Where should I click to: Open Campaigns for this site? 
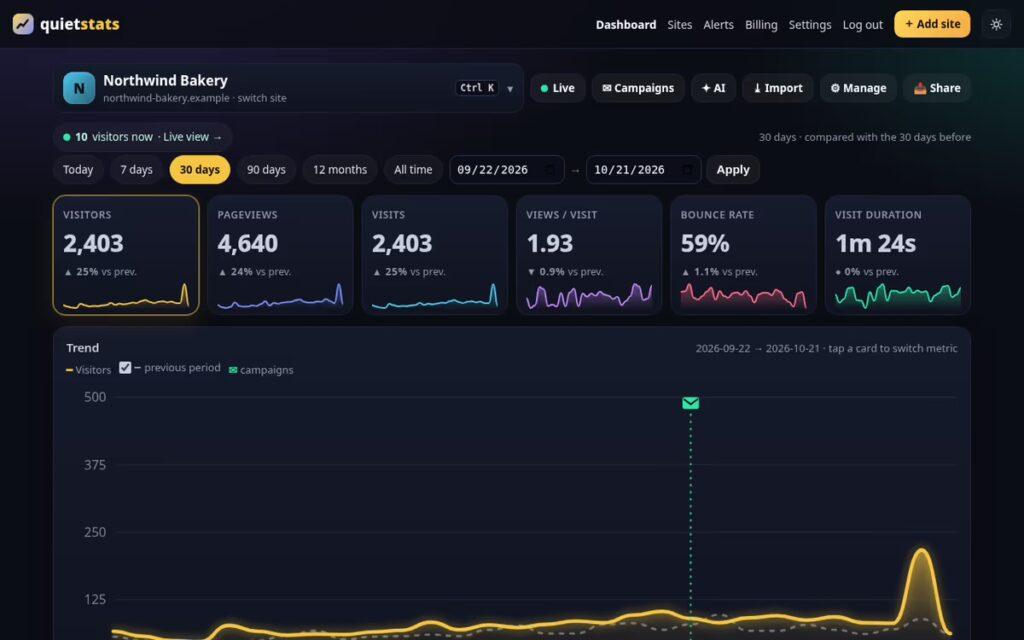tap(637, 88)
